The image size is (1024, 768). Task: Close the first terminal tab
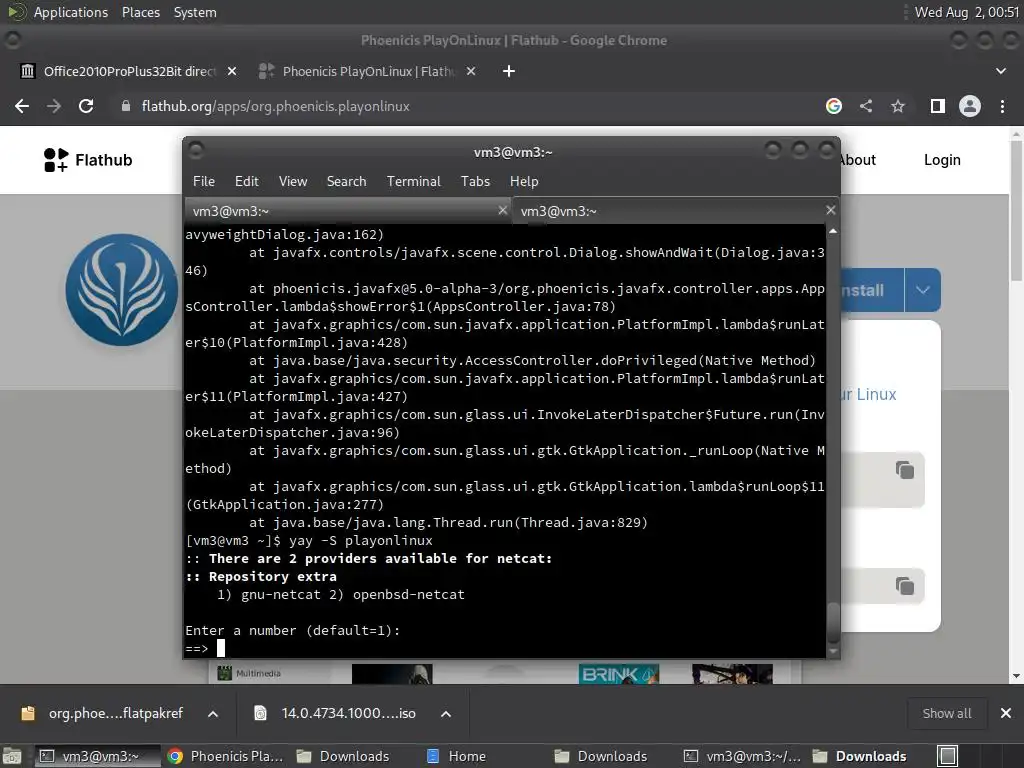pyautogui.click(x=502, y=210)
